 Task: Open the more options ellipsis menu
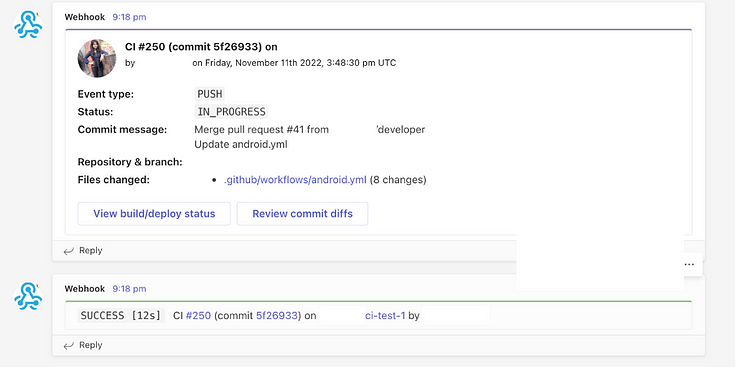tap(689, 264)
